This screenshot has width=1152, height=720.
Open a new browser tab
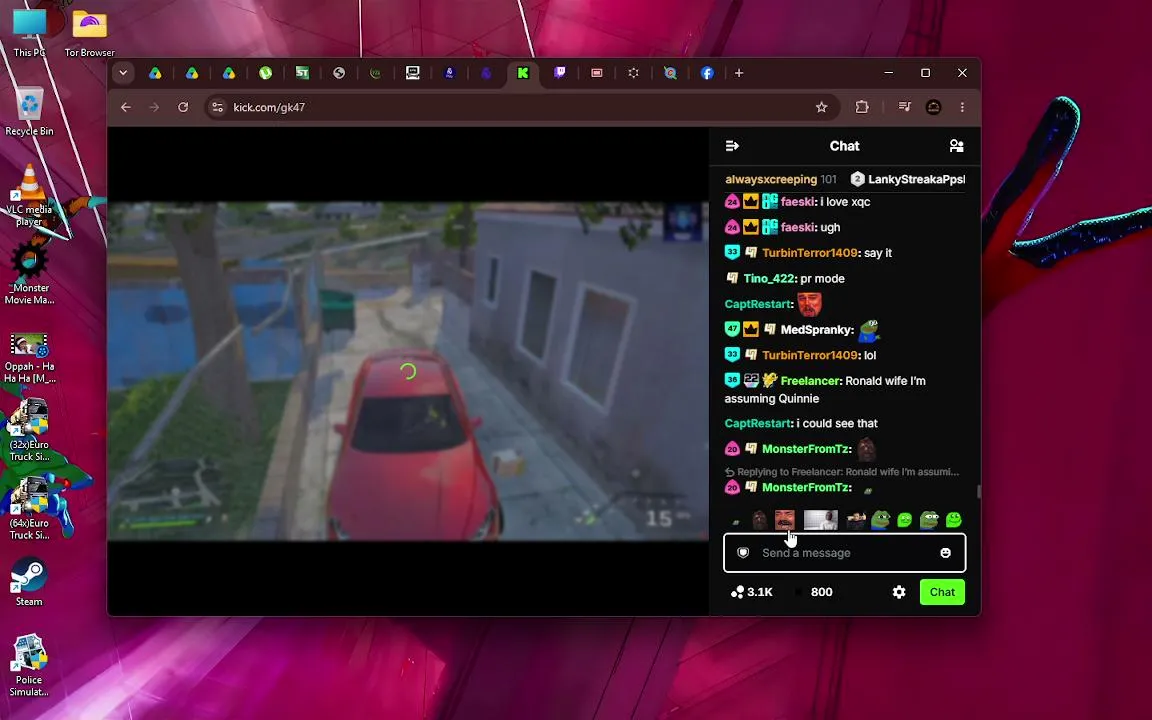(739, 73)
